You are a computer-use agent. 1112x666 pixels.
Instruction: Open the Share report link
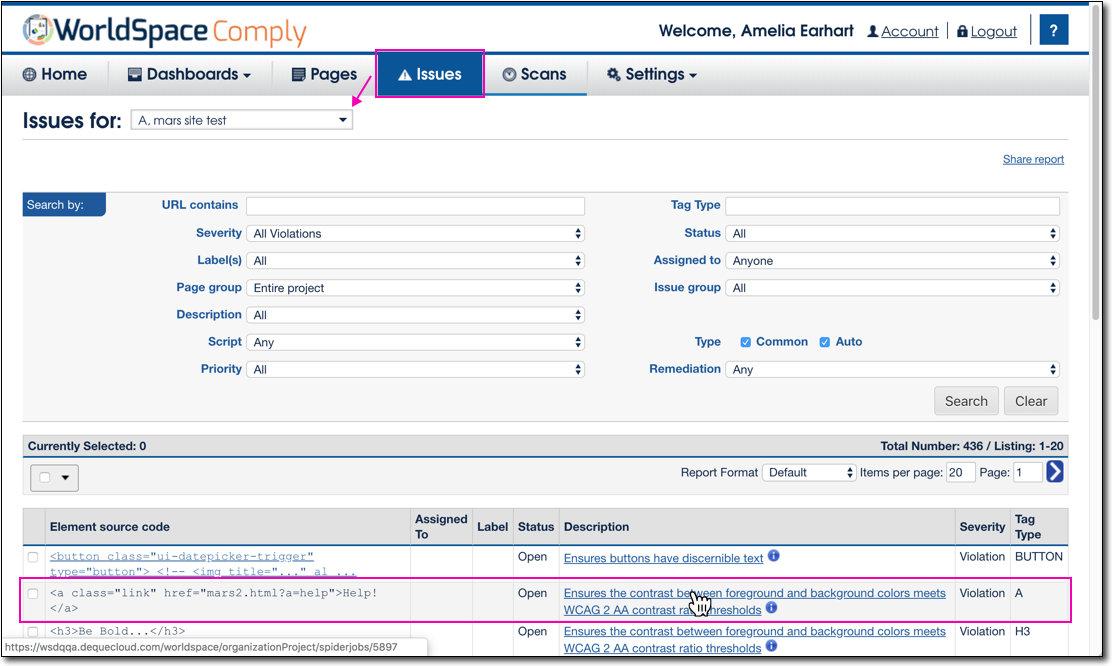(1033, 160)
